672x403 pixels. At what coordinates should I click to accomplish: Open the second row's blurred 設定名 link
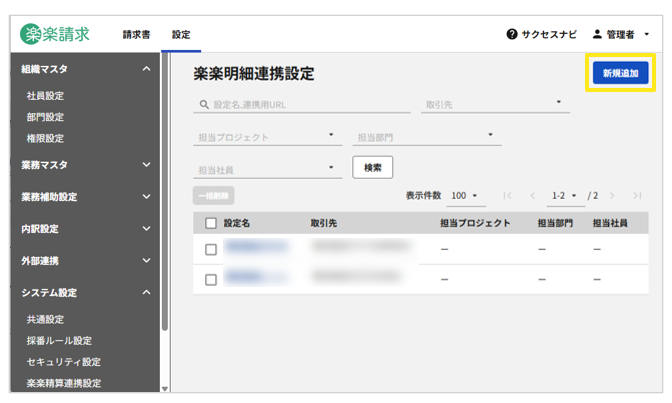point(255,277)
